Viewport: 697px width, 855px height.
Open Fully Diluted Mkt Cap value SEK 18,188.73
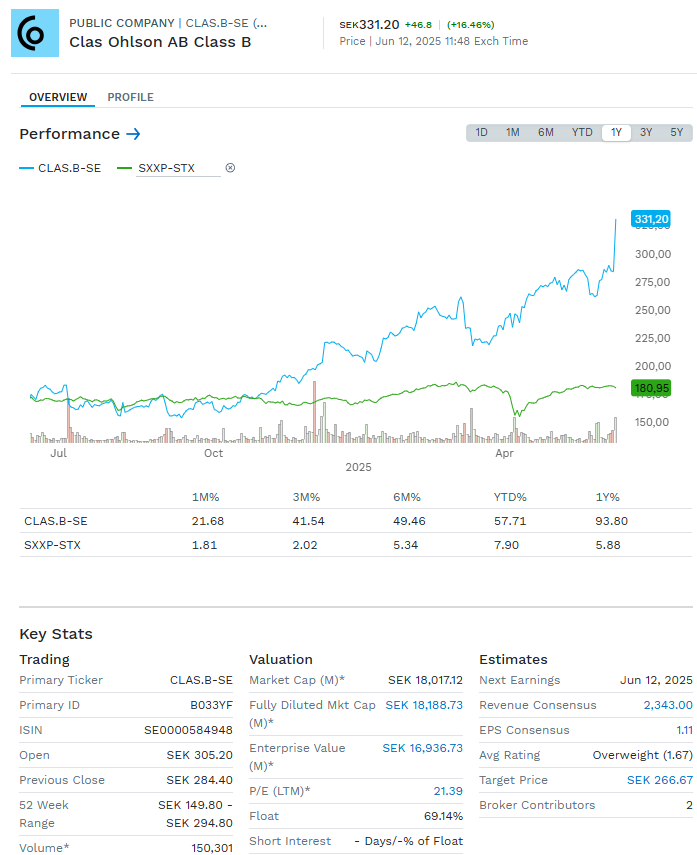[x=424, y=705]
